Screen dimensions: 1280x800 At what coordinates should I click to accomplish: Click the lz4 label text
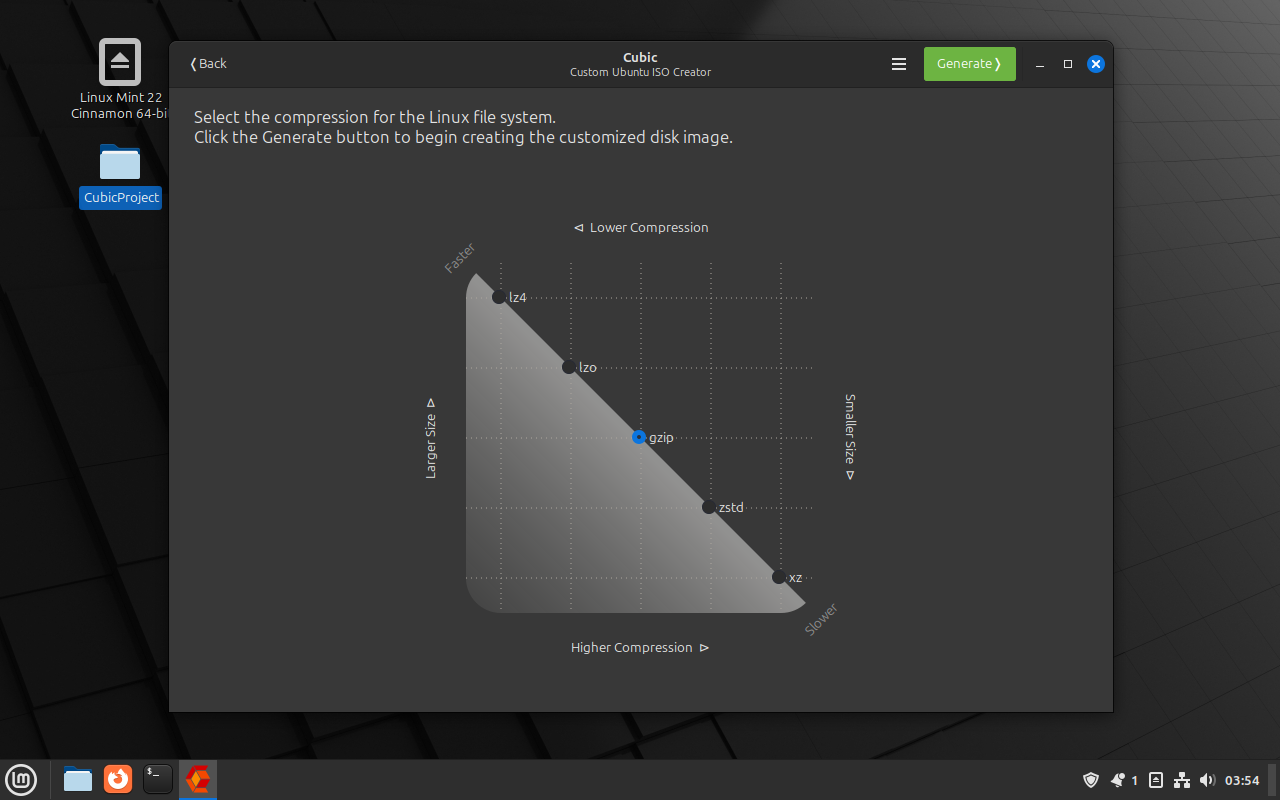(x=517, y=297)
